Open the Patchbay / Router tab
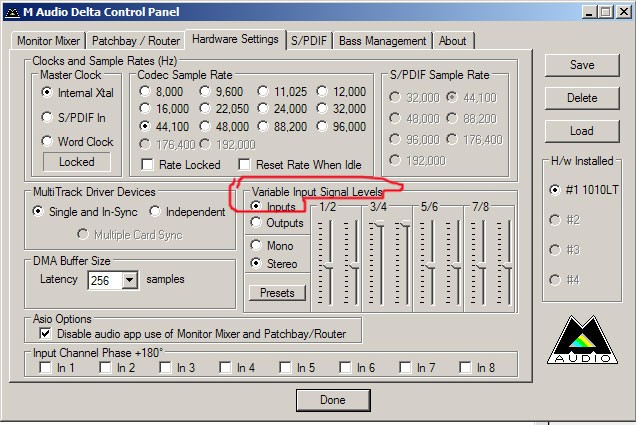 click(135, 41)
